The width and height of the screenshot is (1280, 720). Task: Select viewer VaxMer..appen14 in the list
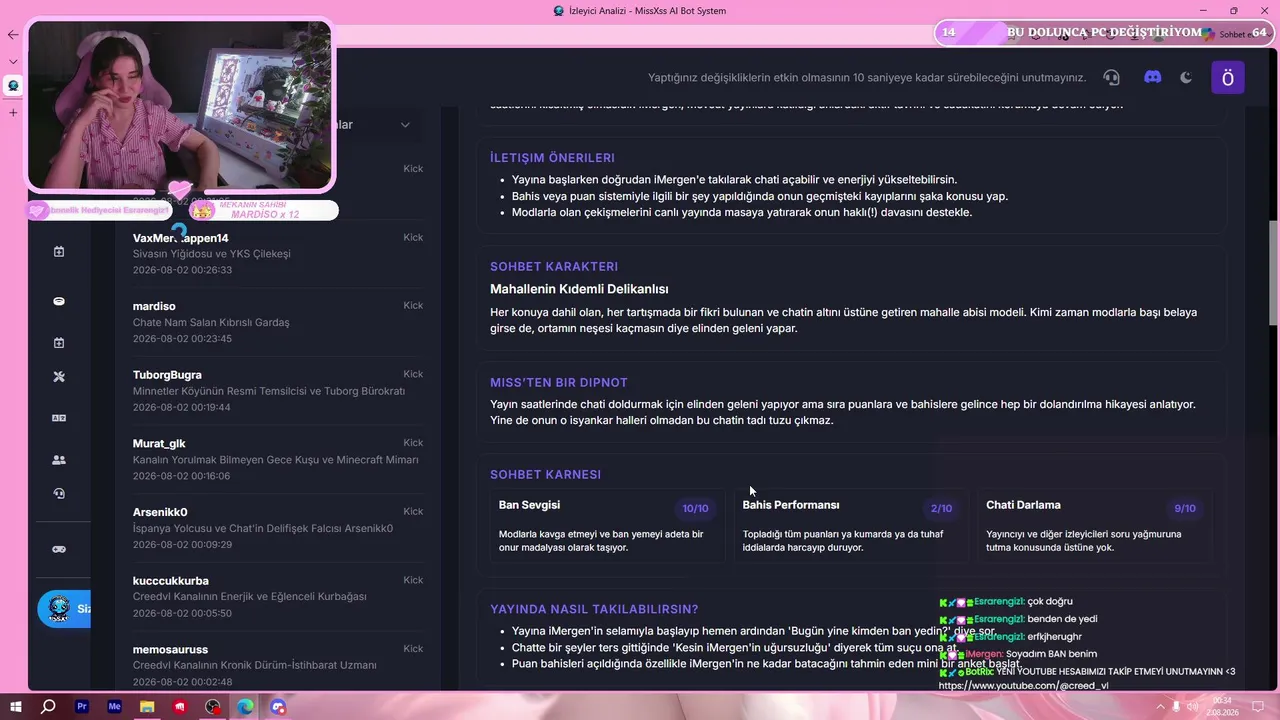[x=278, y=254]
